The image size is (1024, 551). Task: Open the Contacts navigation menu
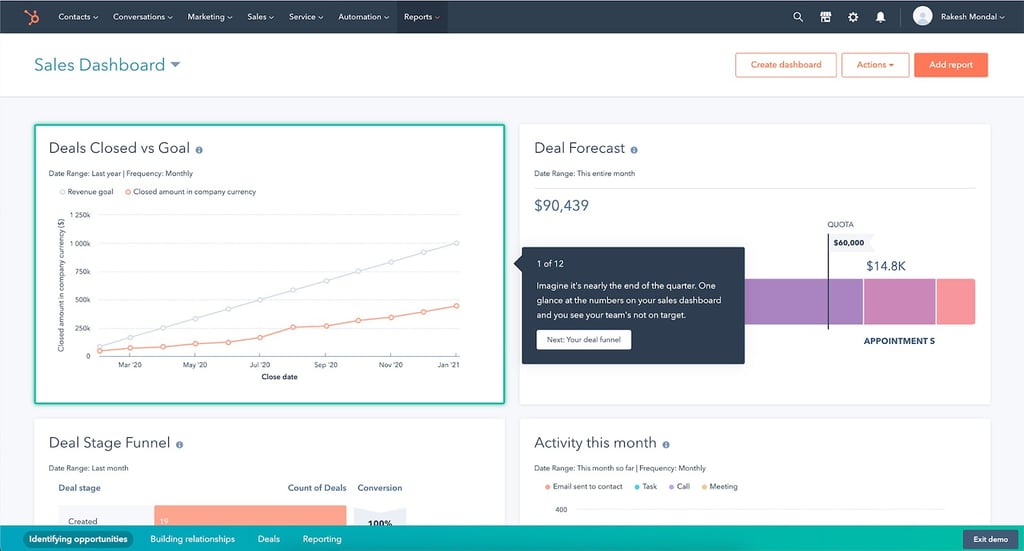click(x=78, y=17)
